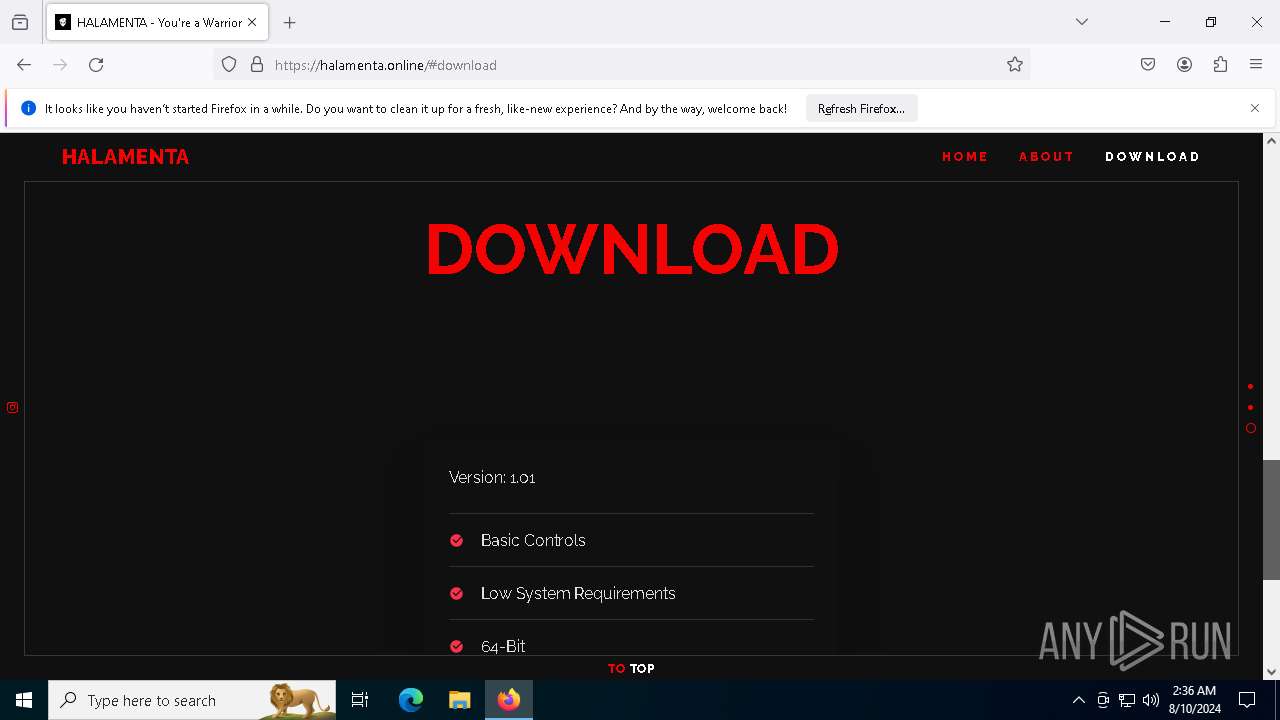Click the large DOWNLOAD heading
Viewport: 1280px width, 720px height.
632,249
